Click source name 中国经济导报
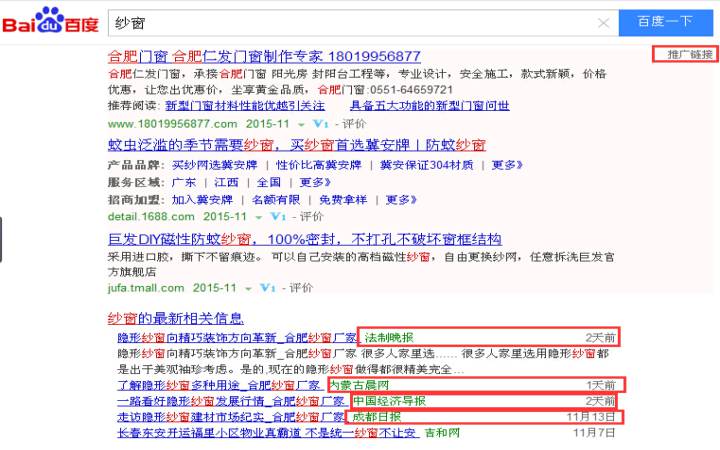 click(x=389, y=401)
